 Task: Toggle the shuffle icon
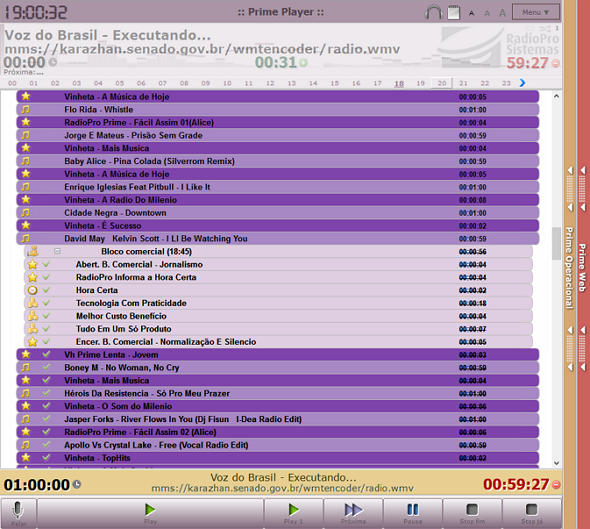544,28
